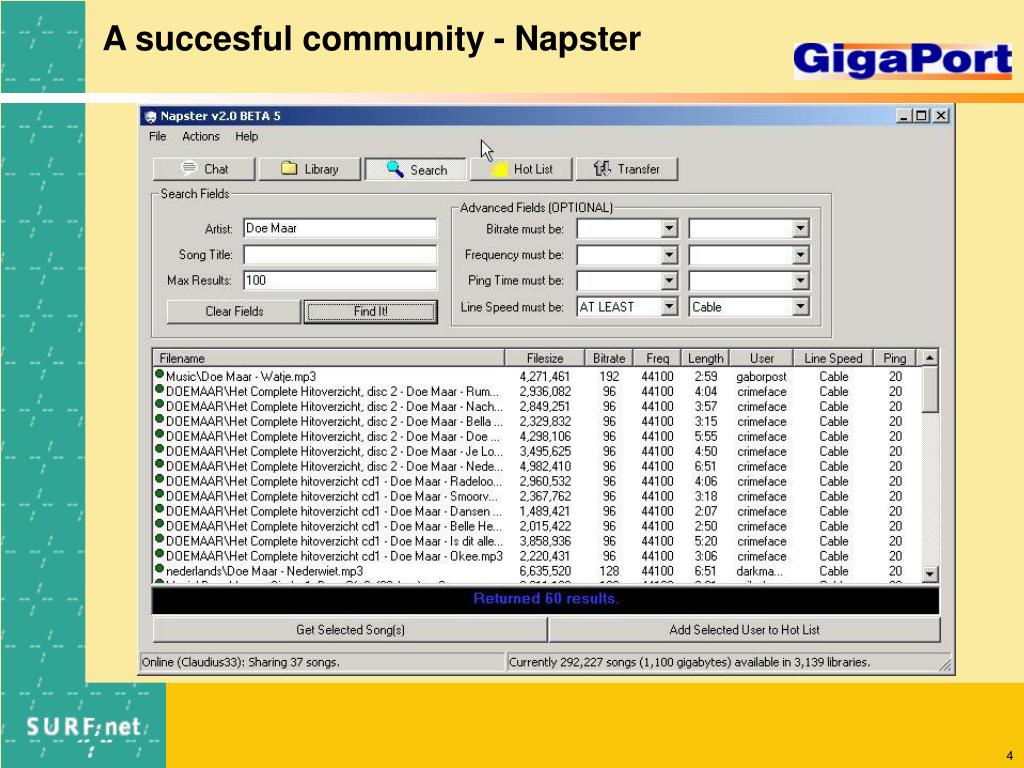The width and height of the screenshot is (1024, 768).
Task: Click the Find It! button
Action: point(370,312)
